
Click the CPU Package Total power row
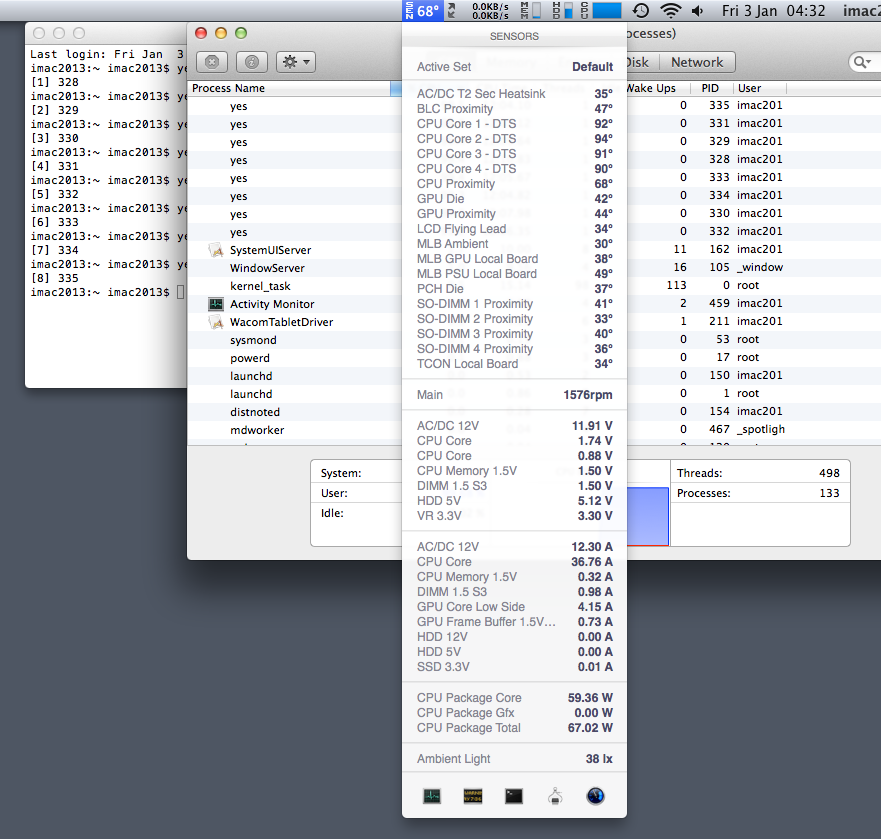coord(514,728)
